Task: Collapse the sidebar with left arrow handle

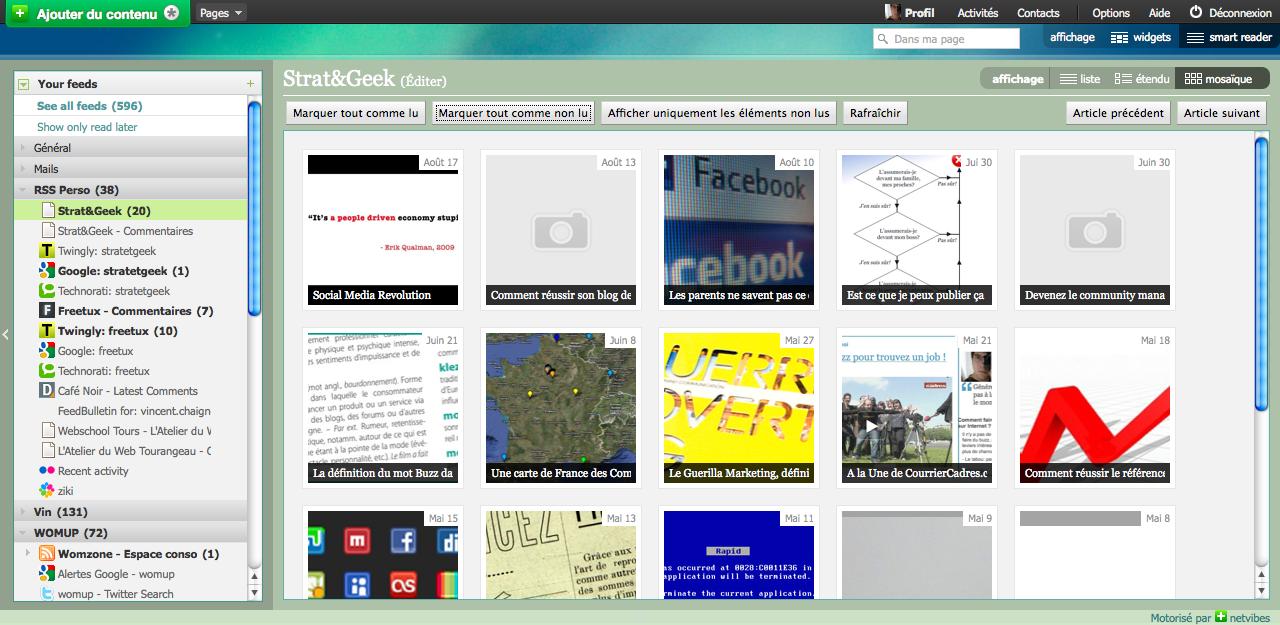Action: [5, 335]
